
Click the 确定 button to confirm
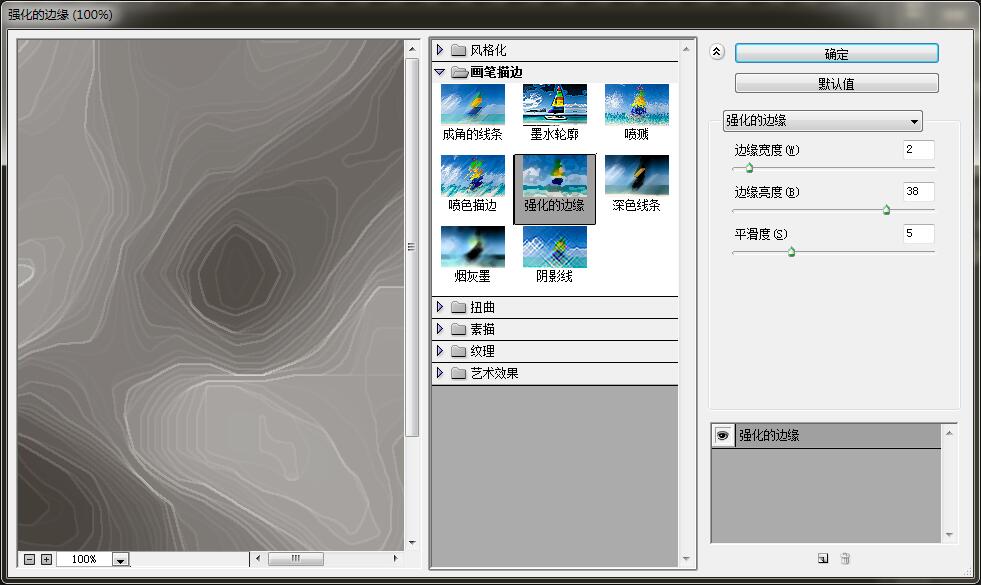(836, 53)
